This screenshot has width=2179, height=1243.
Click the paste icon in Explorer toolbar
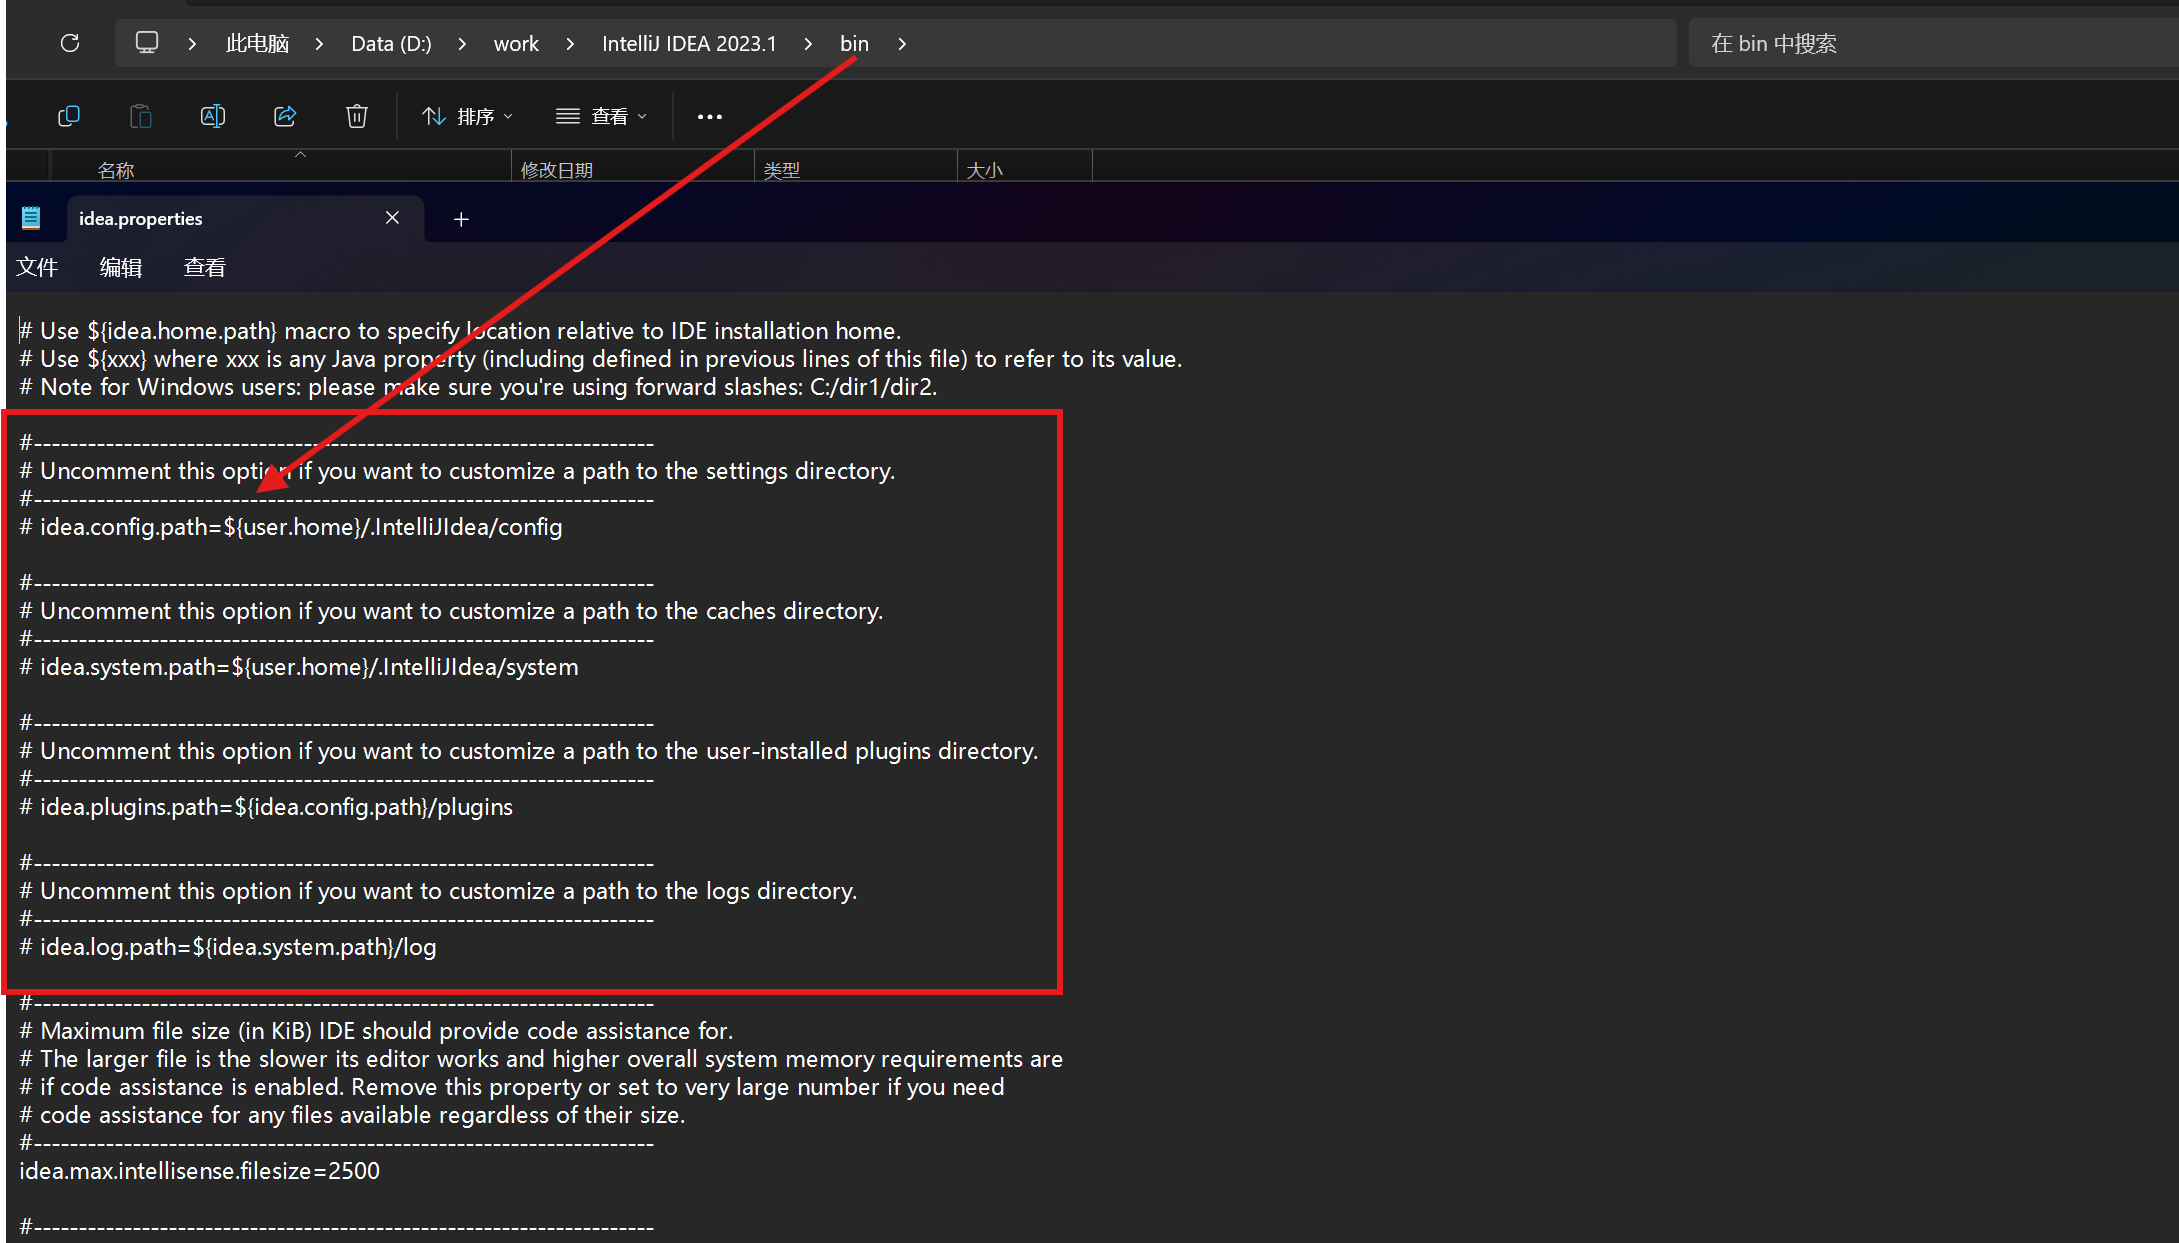coord(141,116)
